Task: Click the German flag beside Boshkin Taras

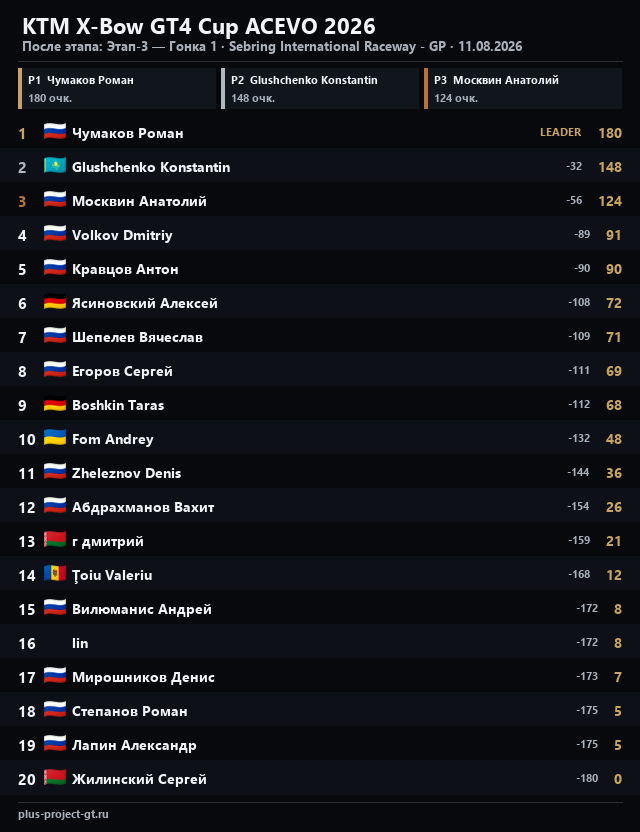Action: (x=55, y=404)
